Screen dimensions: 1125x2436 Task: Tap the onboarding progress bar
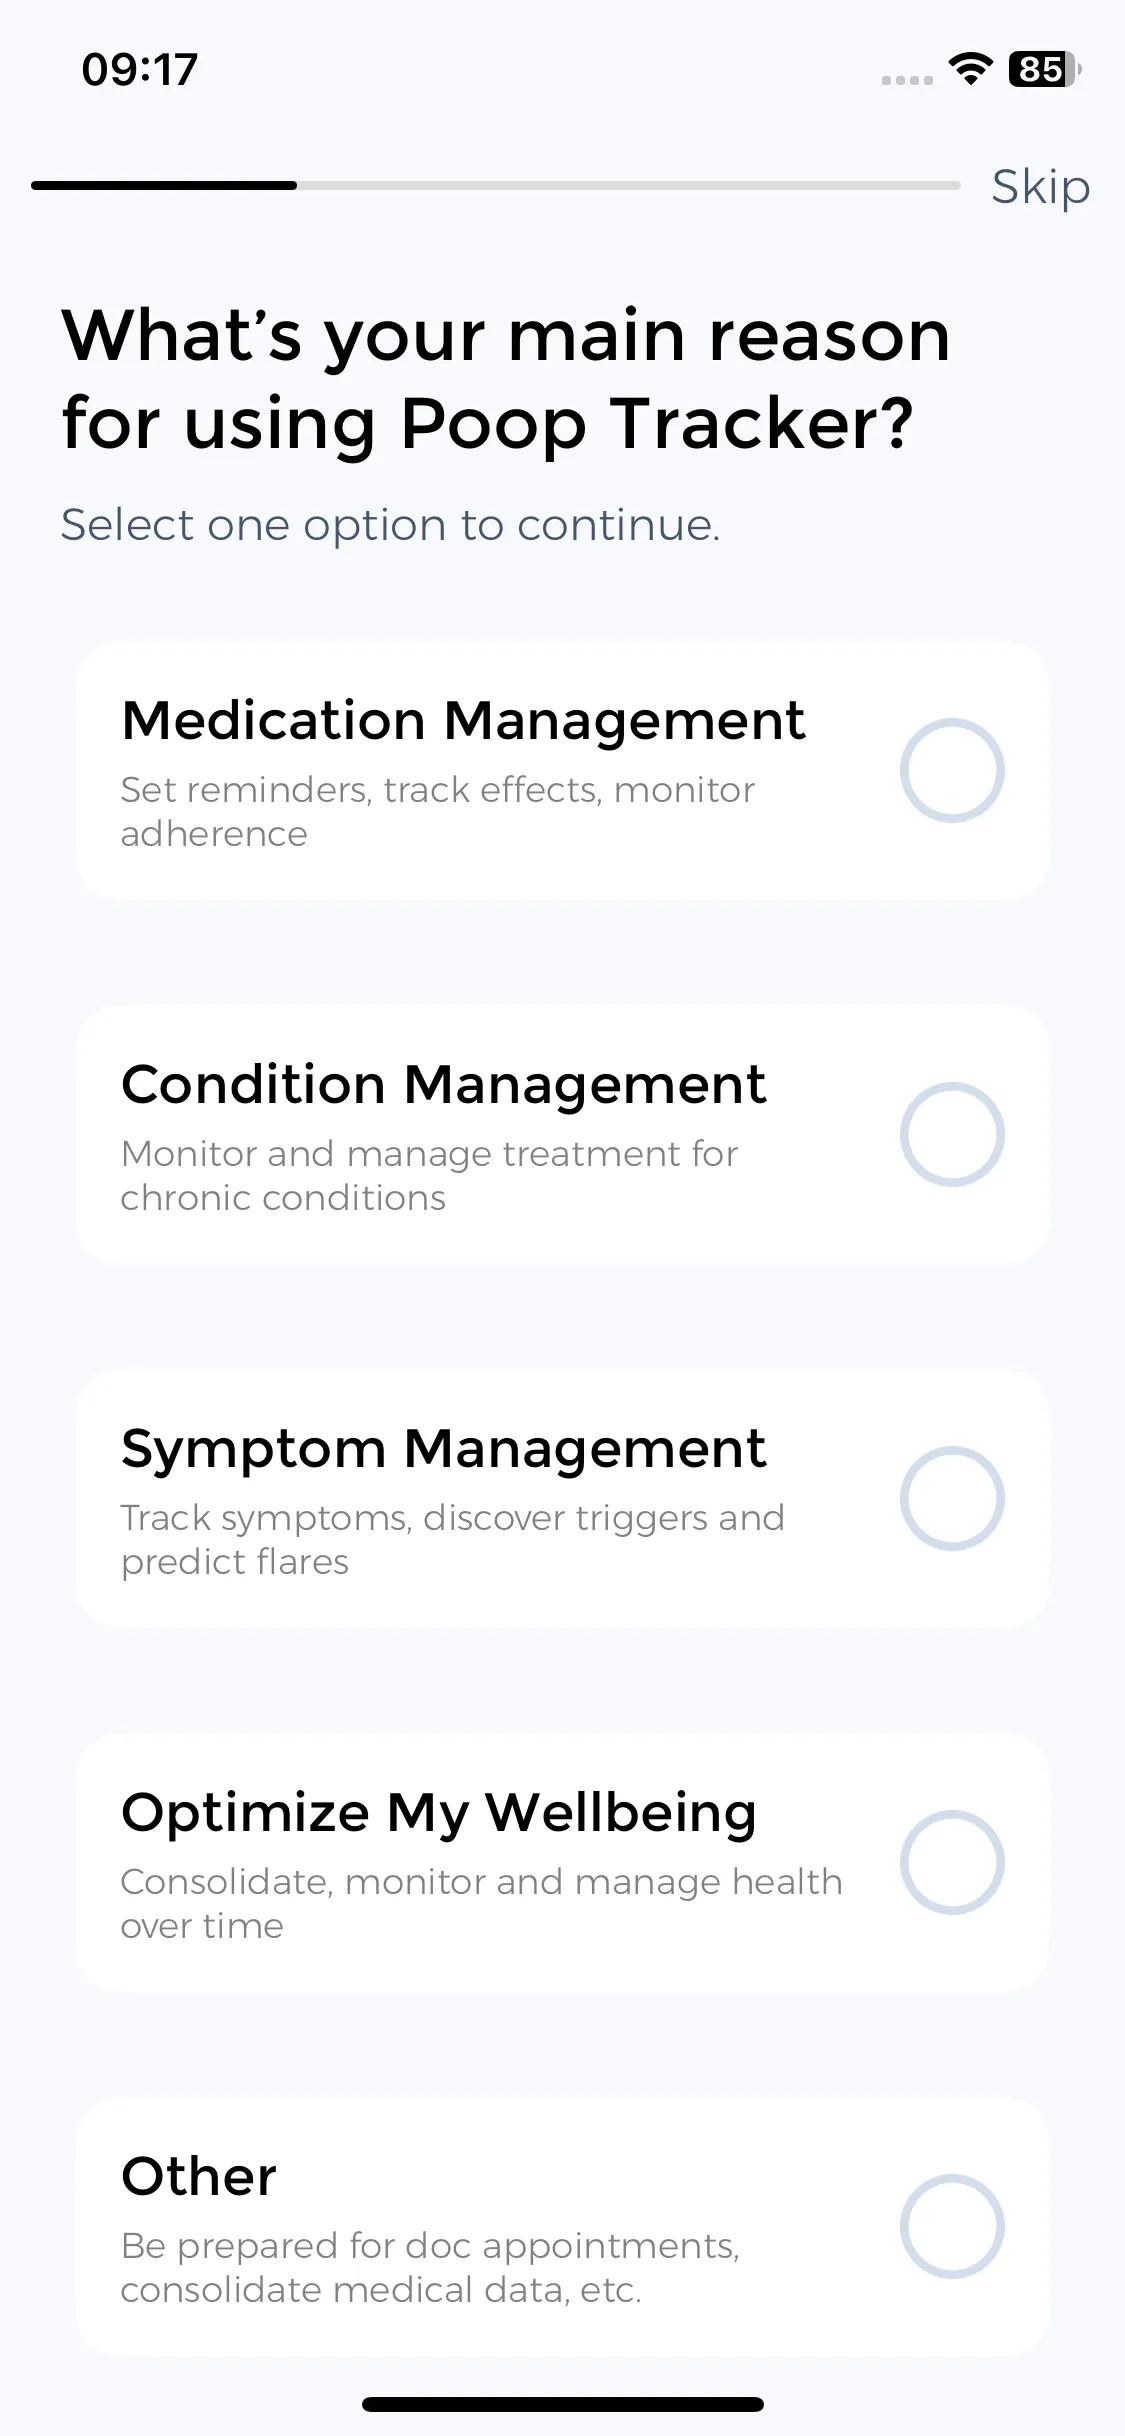(x=496, y=185)
